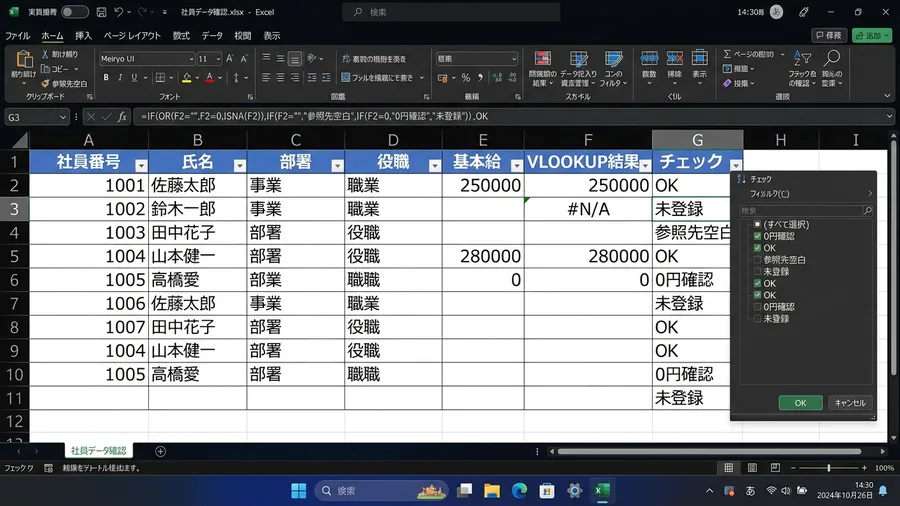The width and height of the screenshot is (900, 506).
Task: Switch to Page Layout view in status bar
Action: [752, 468]
